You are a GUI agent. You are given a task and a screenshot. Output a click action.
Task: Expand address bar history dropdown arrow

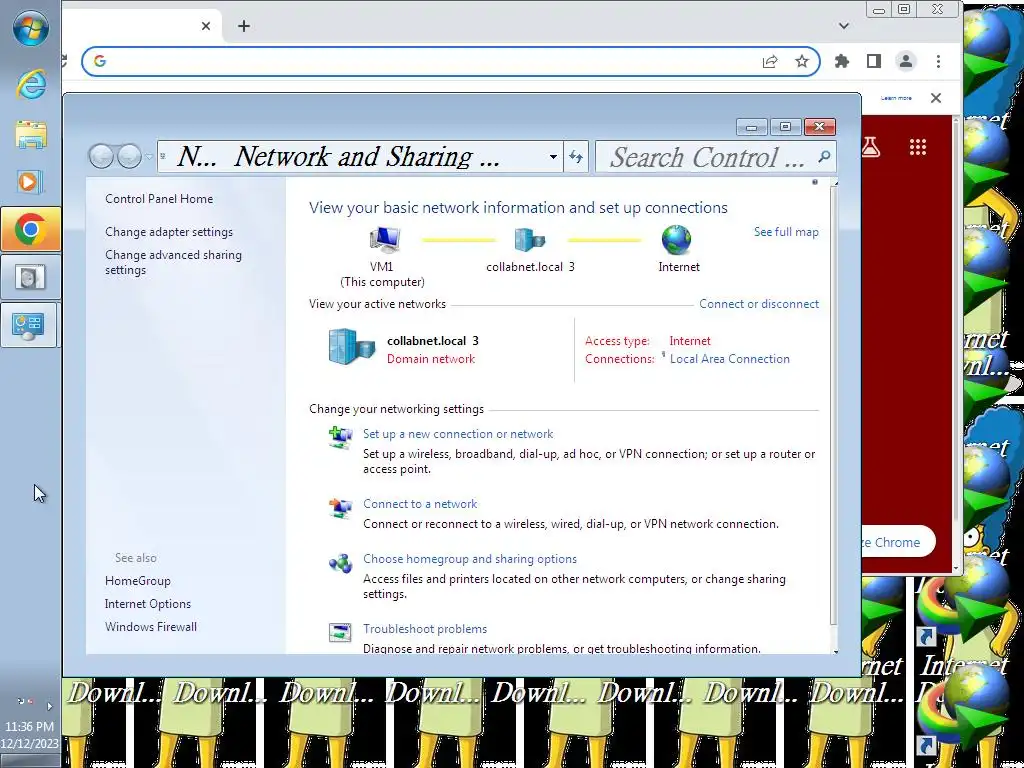553,157
